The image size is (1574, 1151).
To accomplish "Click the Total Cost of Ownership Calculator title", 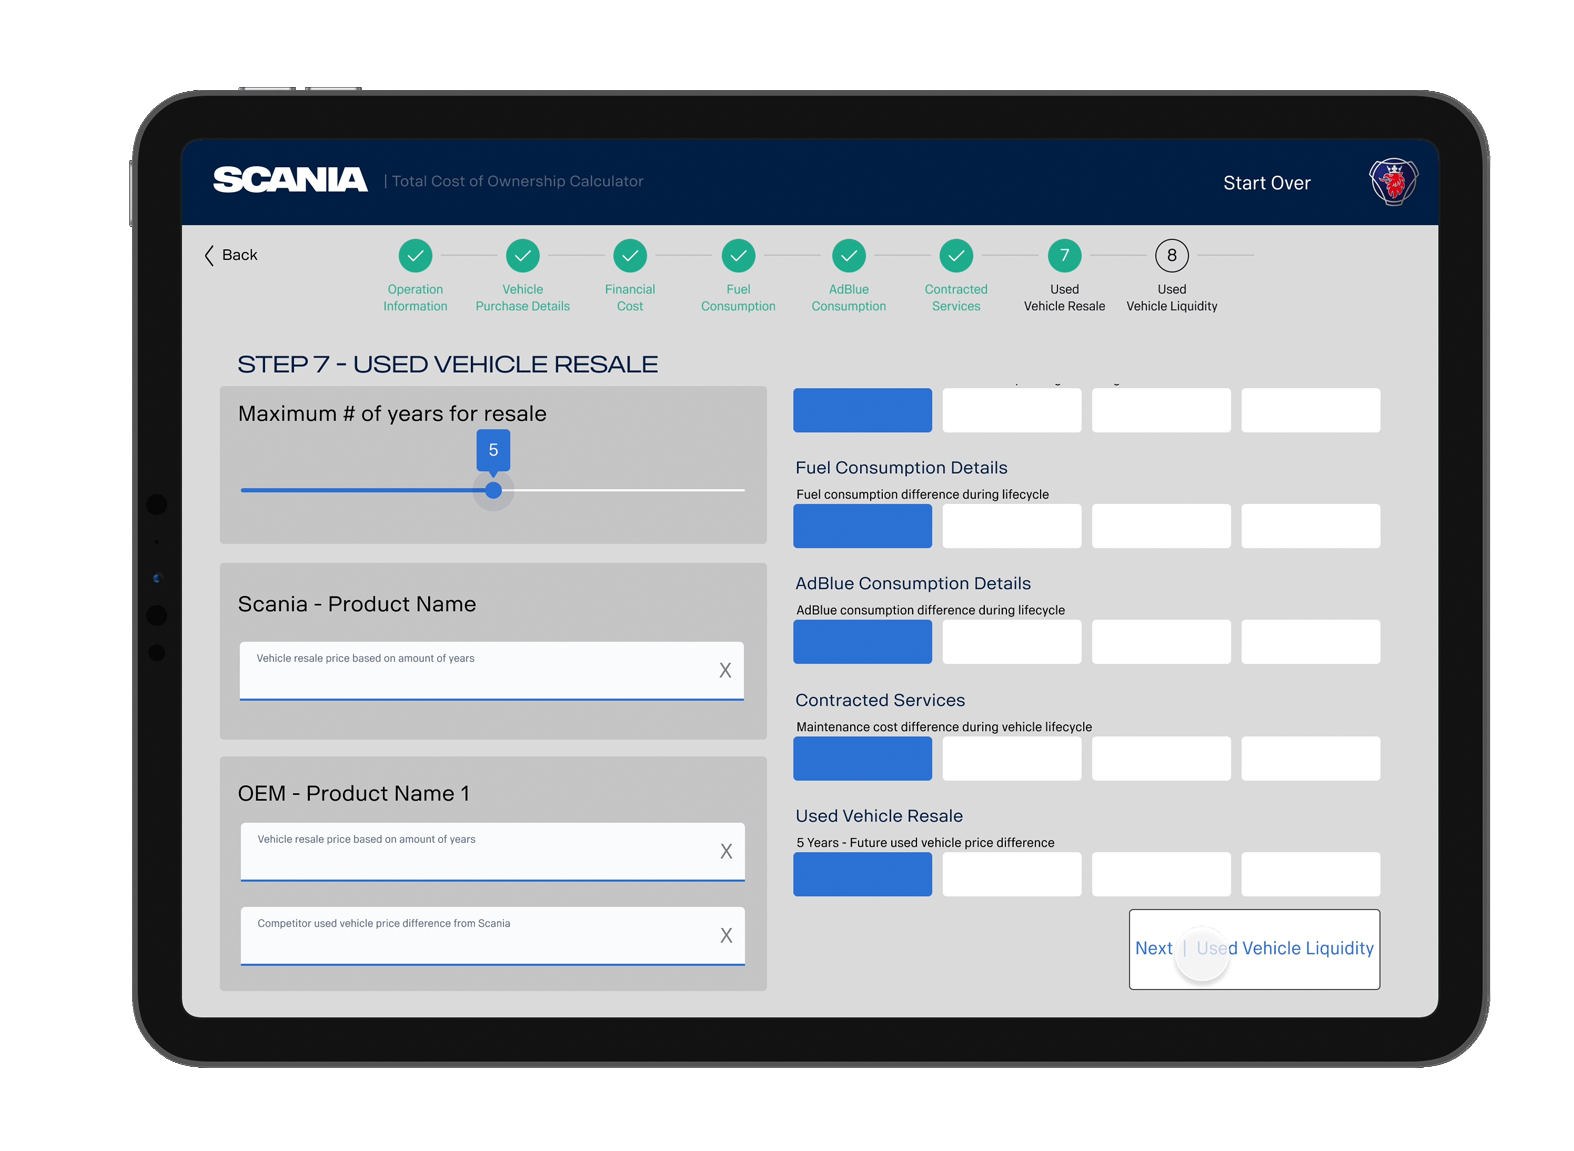I will point(517,181).
